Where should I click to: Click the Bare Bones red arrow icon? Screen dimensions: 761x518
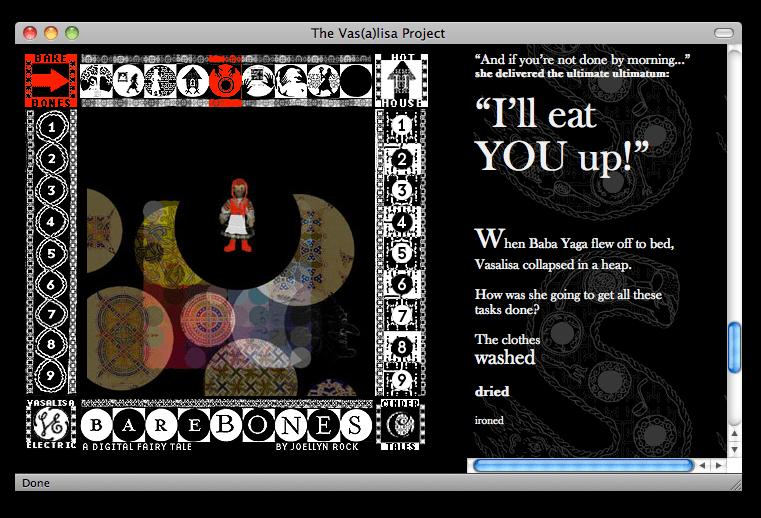[51, 81]
